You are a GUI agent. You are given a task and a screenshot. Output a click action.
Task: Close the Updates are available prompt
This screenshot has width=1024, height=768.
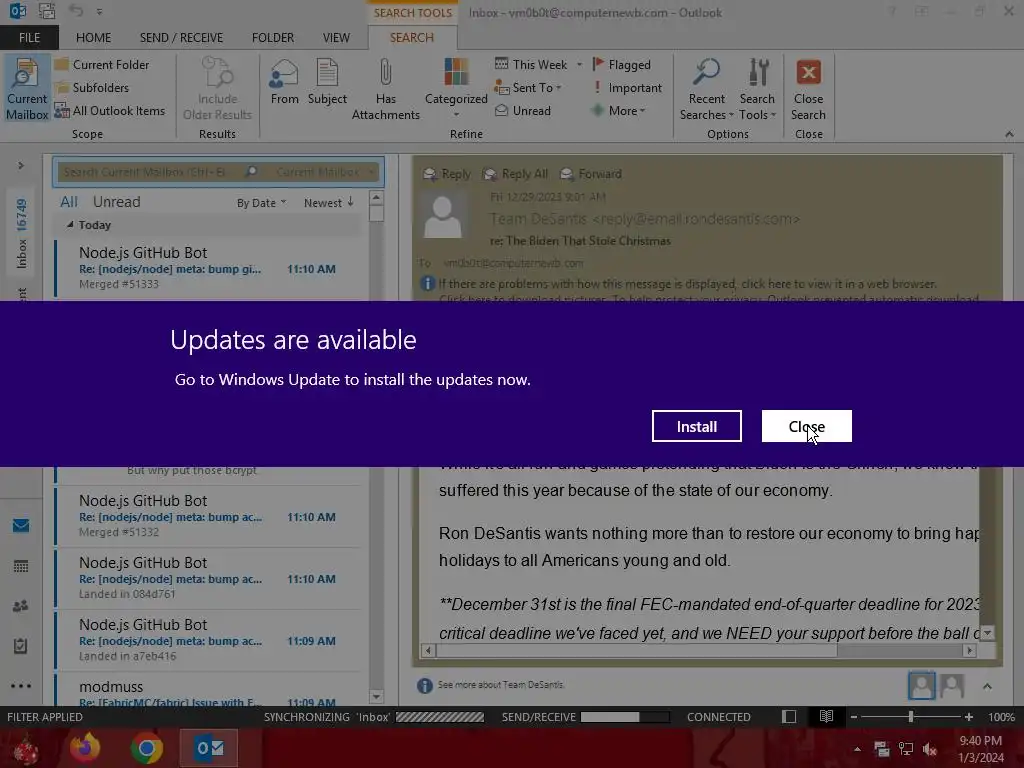pos(807,426)
